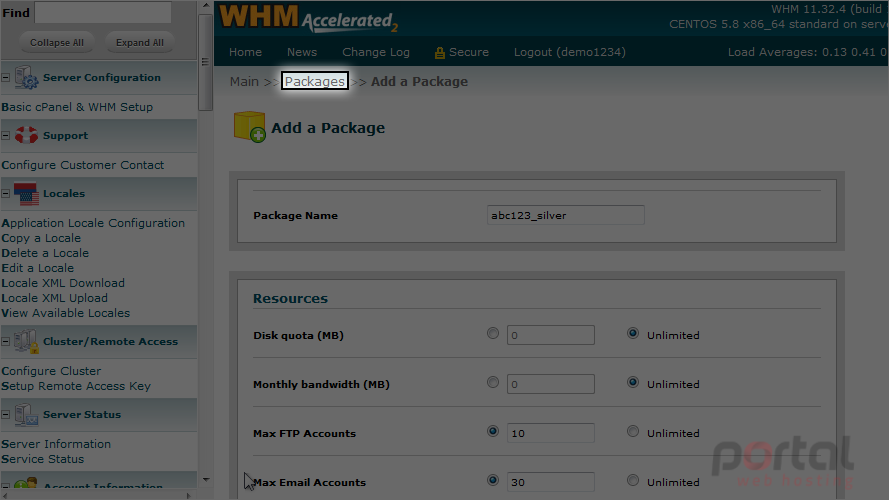Click the WHM Accelerated logo
This screenshot has height=500, width=889.
tap(308, 18)
